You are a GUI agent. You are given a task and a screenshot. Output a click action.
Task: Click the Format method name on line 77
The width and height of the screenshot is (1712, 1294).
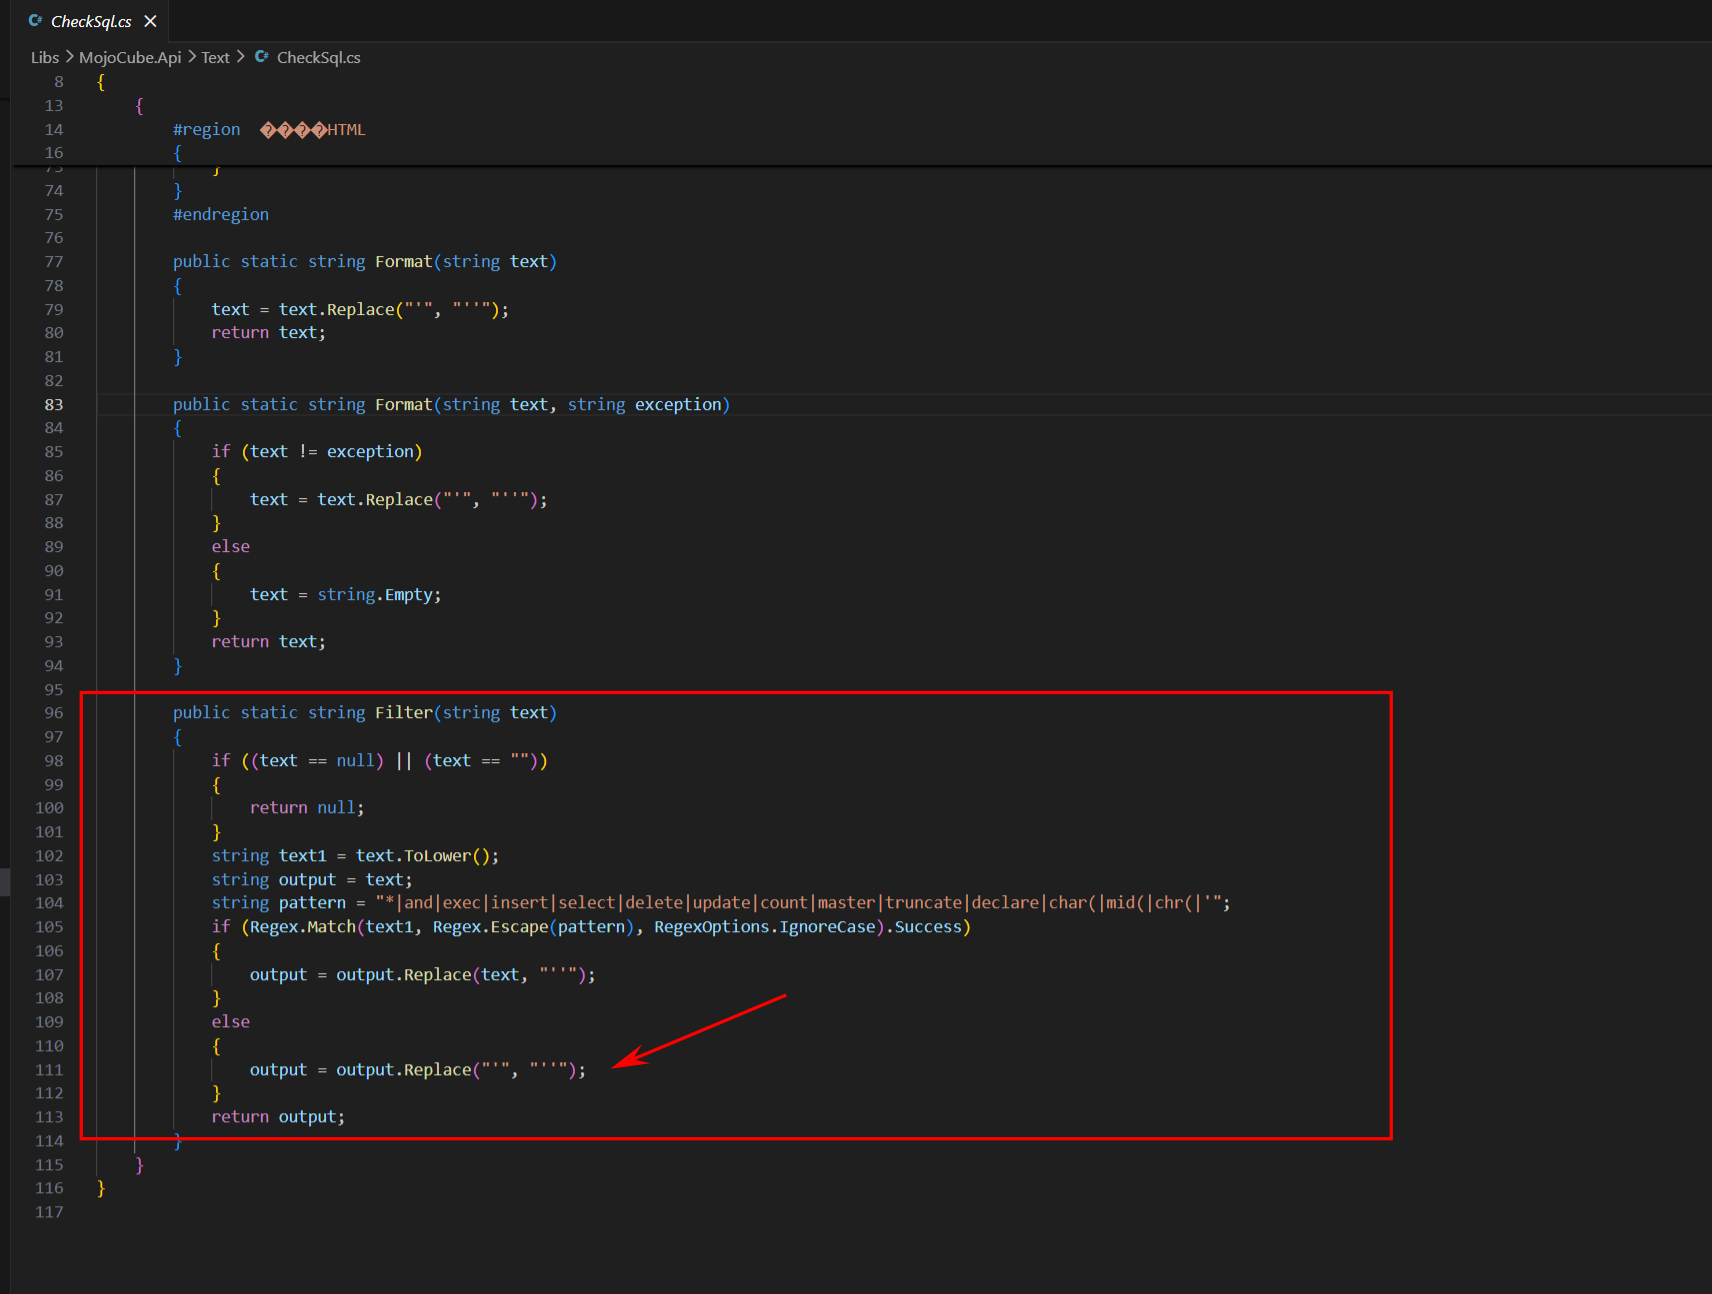[x=403, y=262]
